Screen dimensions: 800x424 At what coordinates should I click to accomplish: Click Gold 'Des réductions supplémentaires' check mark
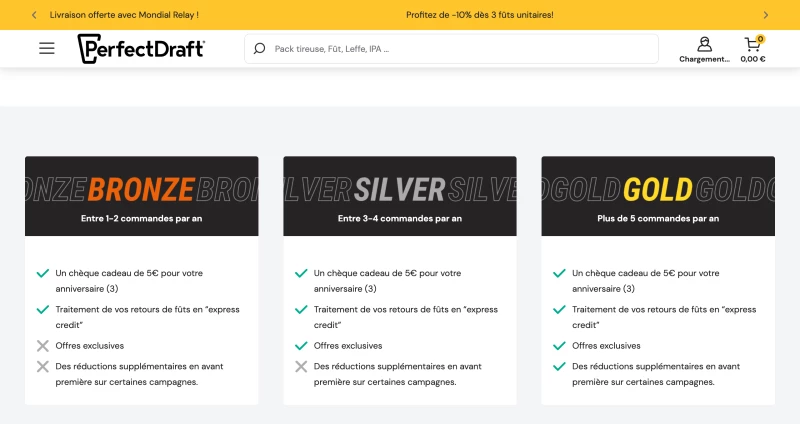559,366
